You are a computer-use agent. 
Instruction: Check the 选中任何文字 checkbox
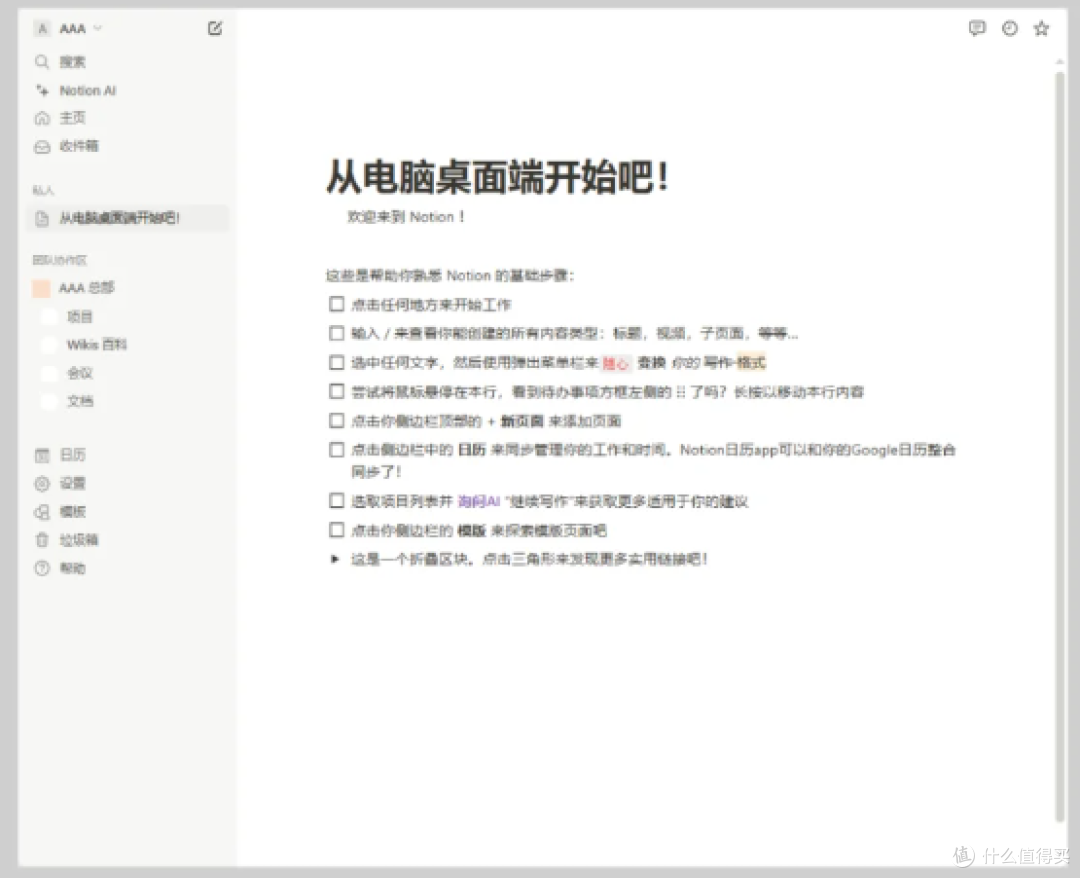(x=336, y=362)
